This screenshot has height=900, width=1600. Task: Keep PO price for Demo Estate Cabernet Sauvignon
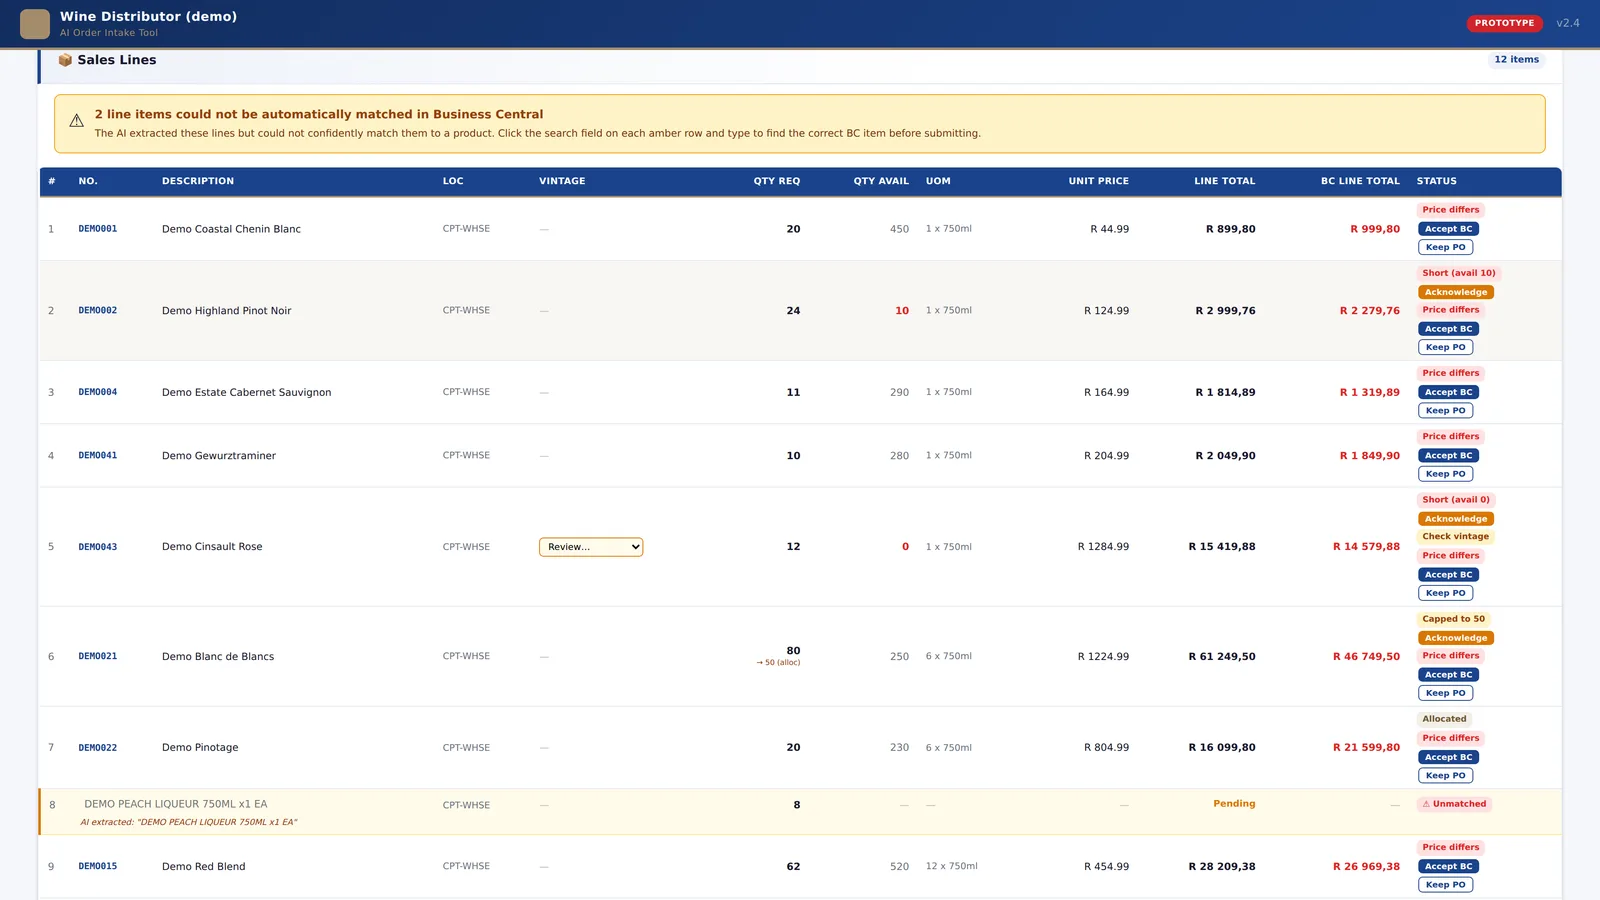[1445, 411]
